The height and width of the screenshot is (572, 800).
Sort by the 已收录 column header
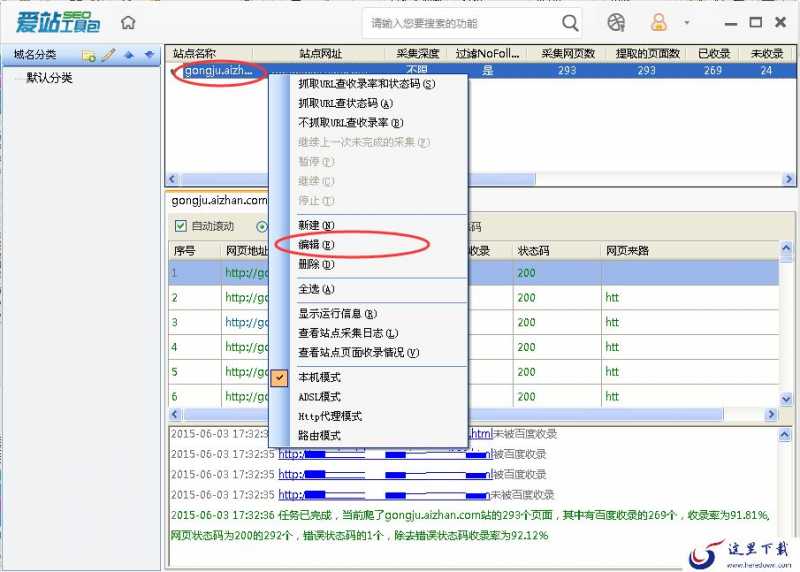[x=713, y=53]
